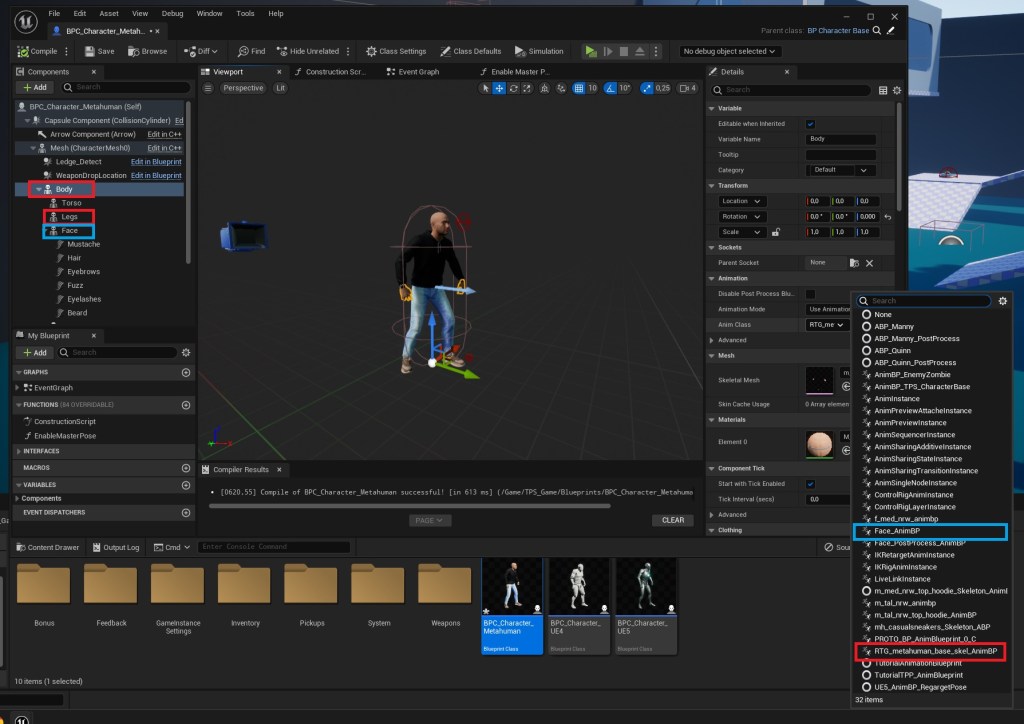1024x724 pixels.
Task: Collapse the Transform section
Action: click(x=711, y=186)
